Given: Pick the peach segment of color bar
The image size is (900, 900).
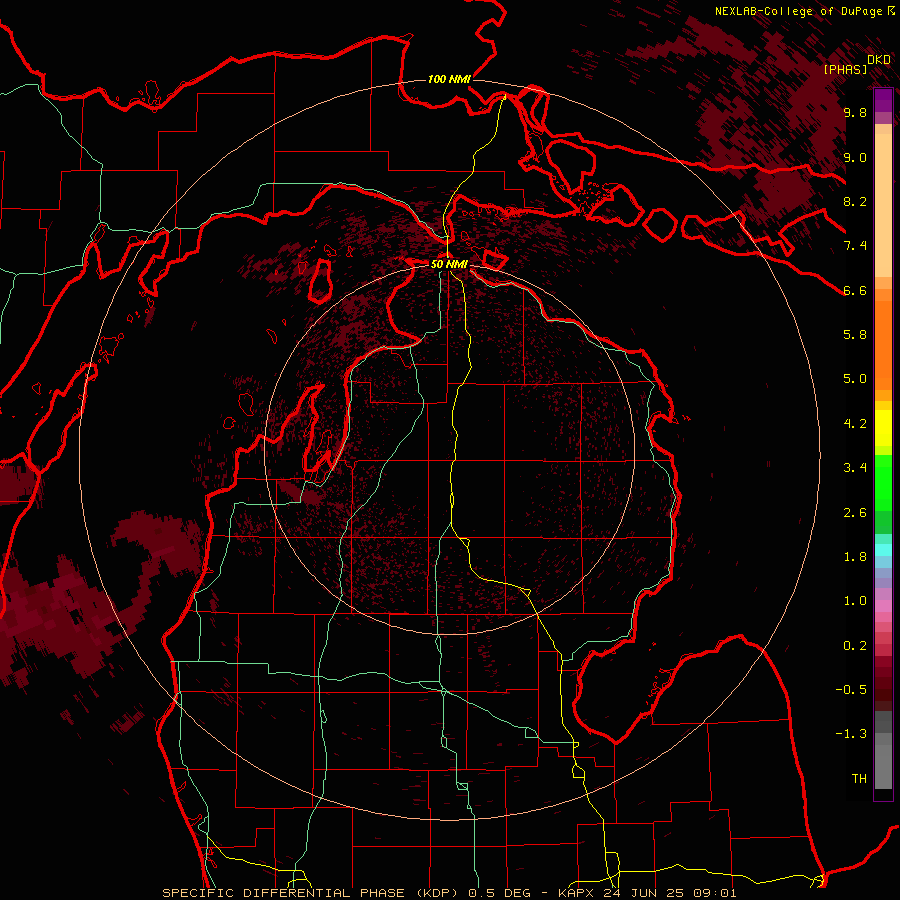Looking at the screenshot, I should [883, 207].
